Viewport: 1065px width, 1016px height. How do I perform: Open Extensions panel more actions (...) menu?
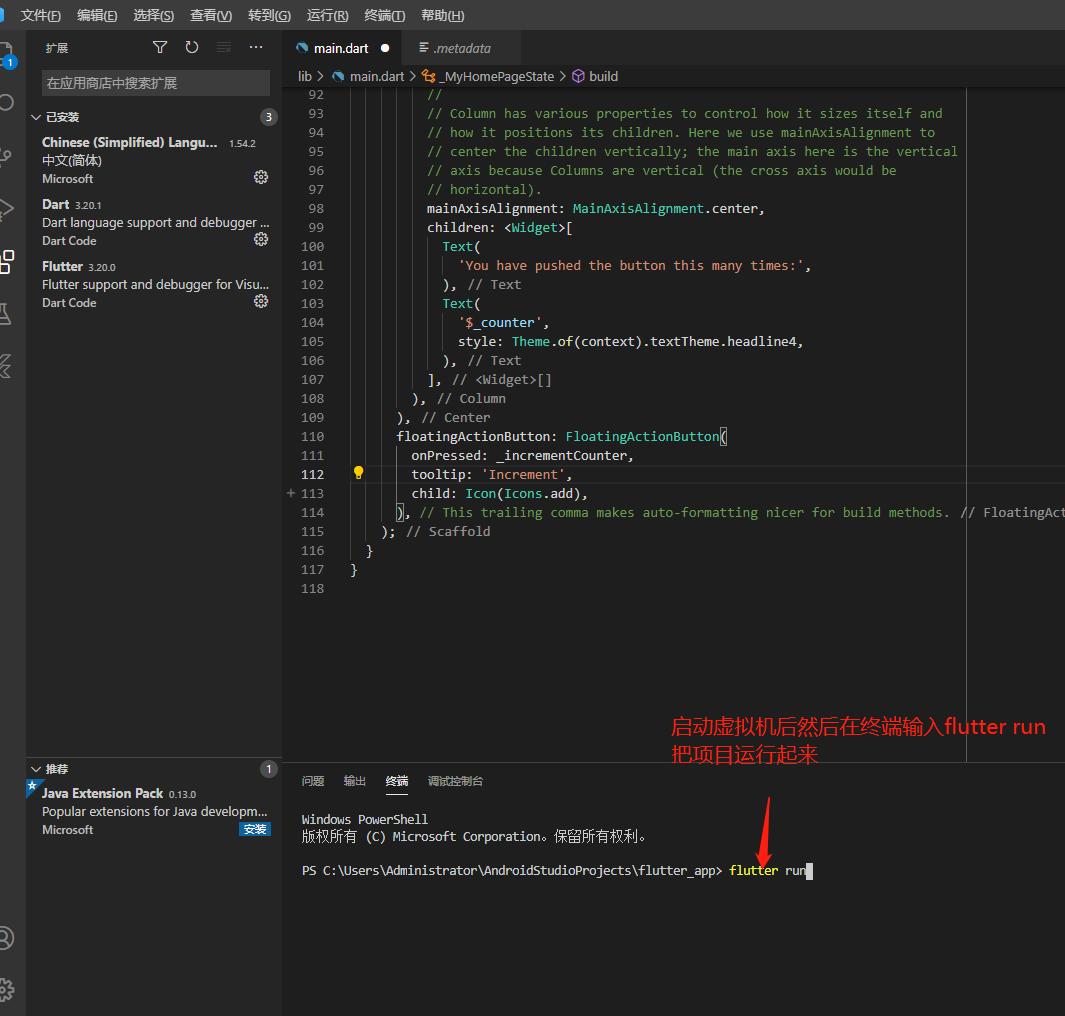pos(255,46)
